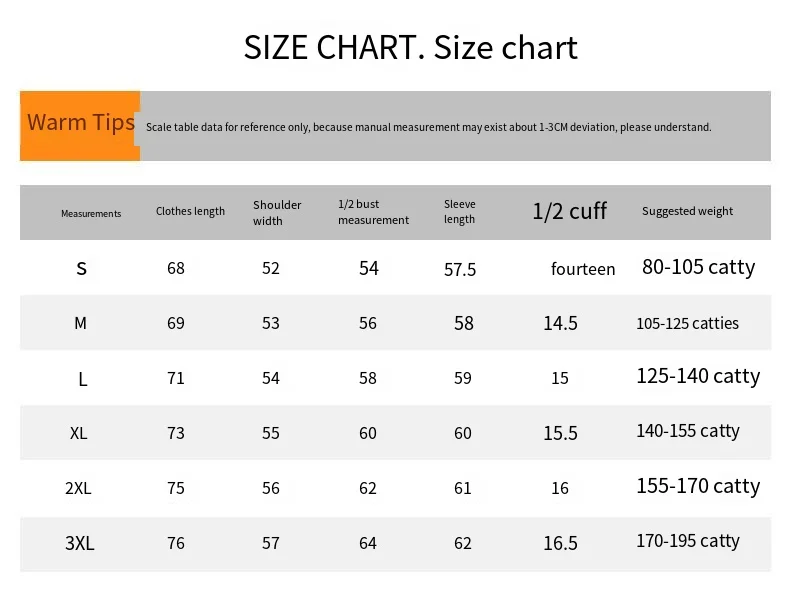
Task: Select the Clothes length column header
Action: (190, 211)
